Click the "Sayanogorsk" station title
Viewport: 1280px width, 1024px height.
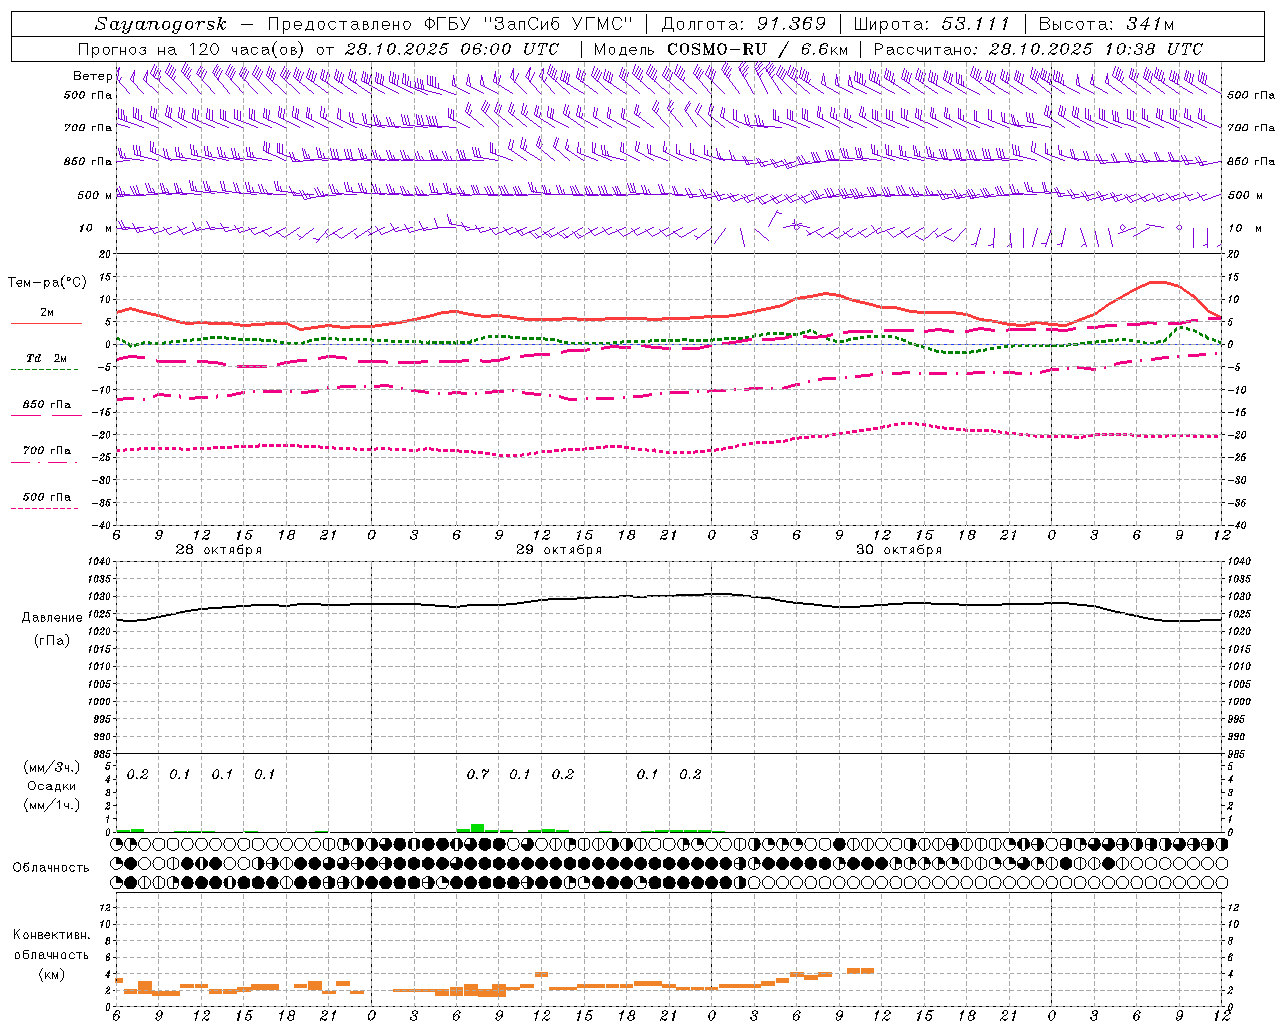161,24
